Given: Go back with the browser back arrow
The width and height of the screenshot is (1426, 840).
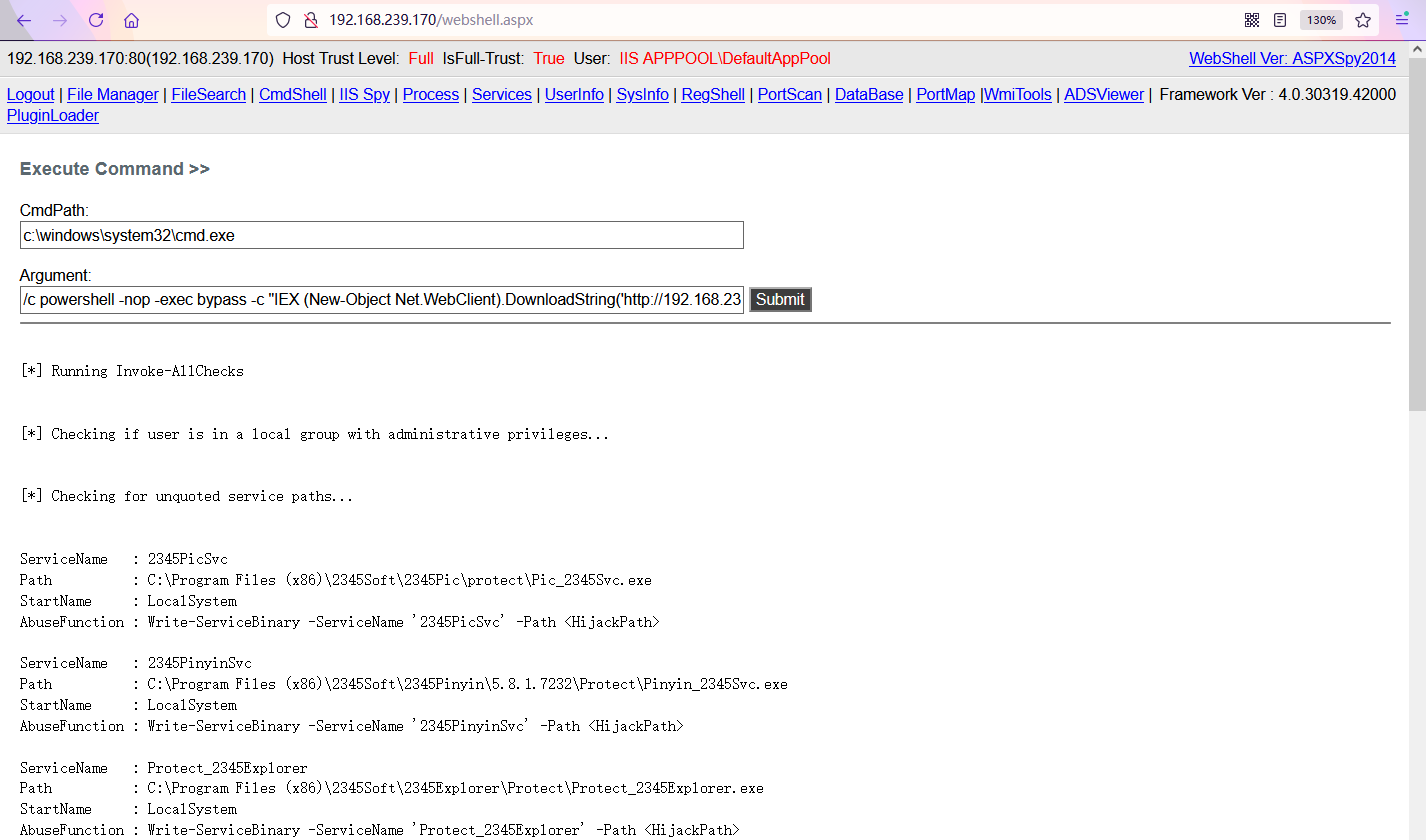Looking at the screenshot, I should (x=24, y=20).
